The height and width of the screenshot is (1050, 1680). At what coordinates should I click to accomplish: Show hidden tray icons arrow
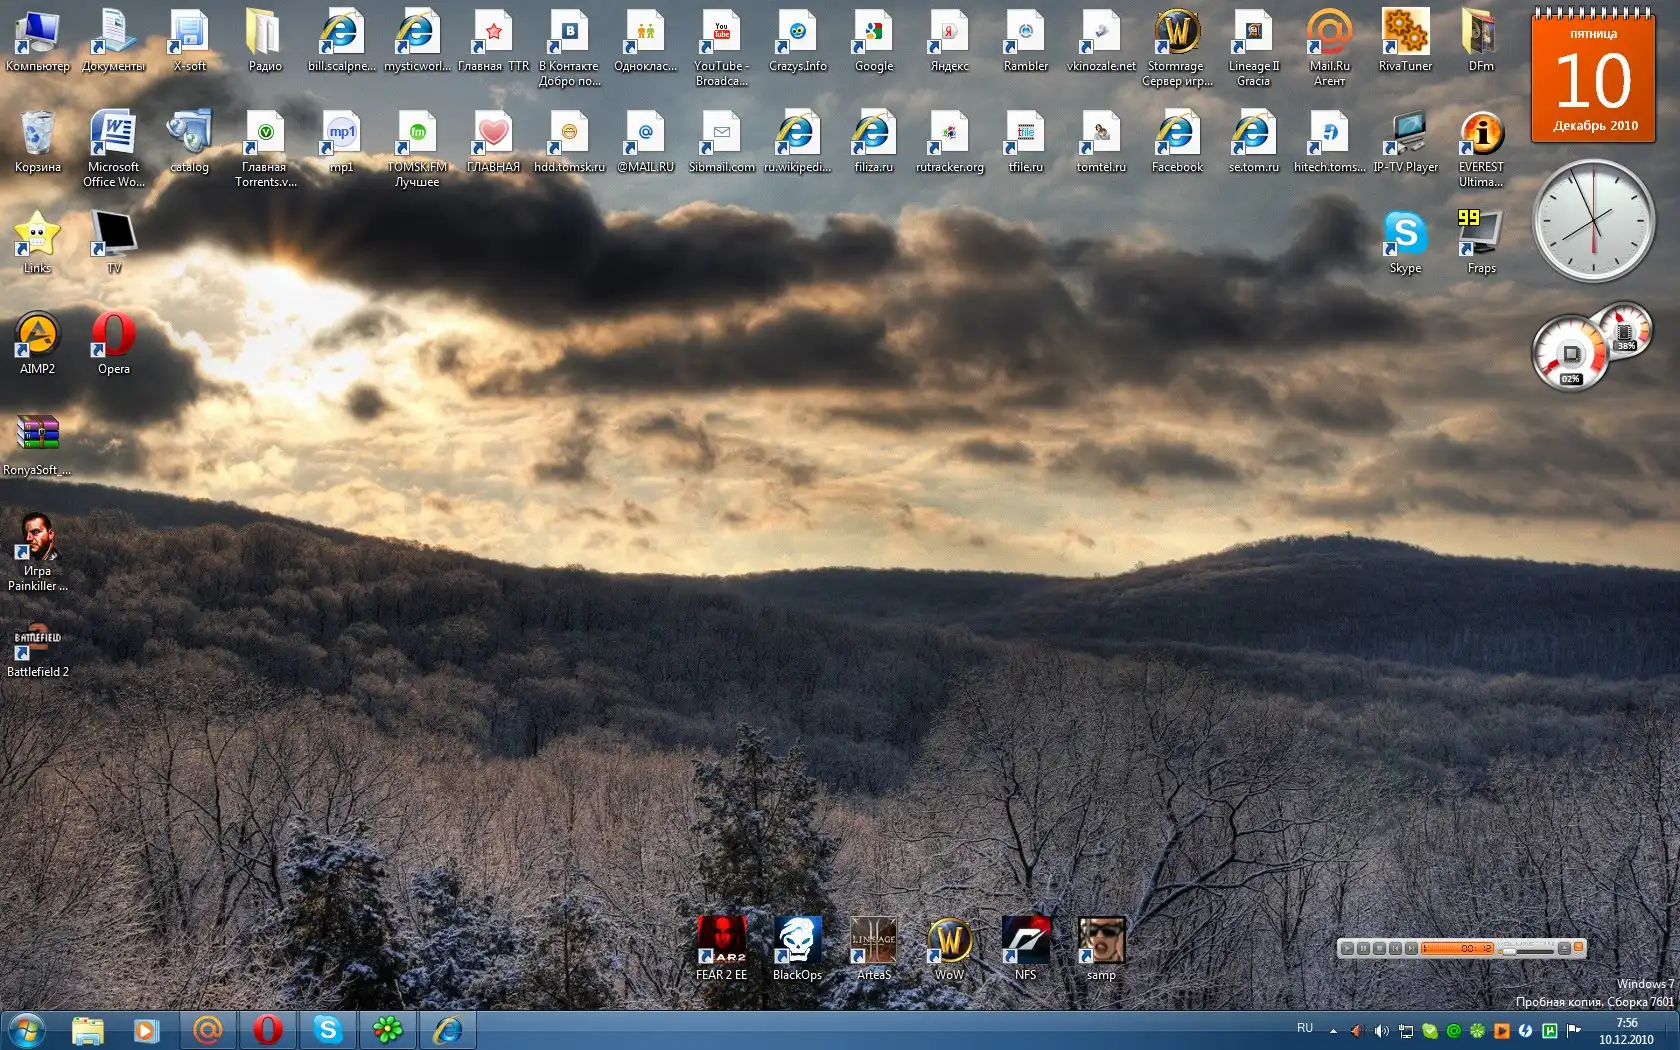click(1333, 1031)
